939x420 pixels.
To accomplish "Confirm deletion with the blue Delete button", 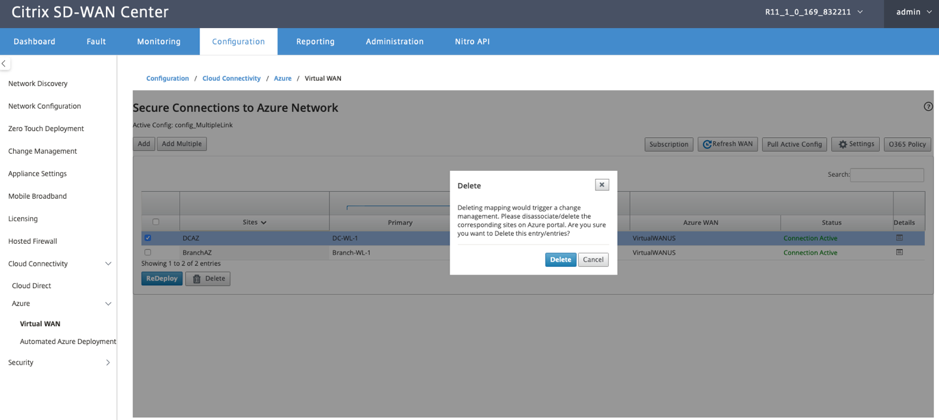I will click(x=561, y=260).
